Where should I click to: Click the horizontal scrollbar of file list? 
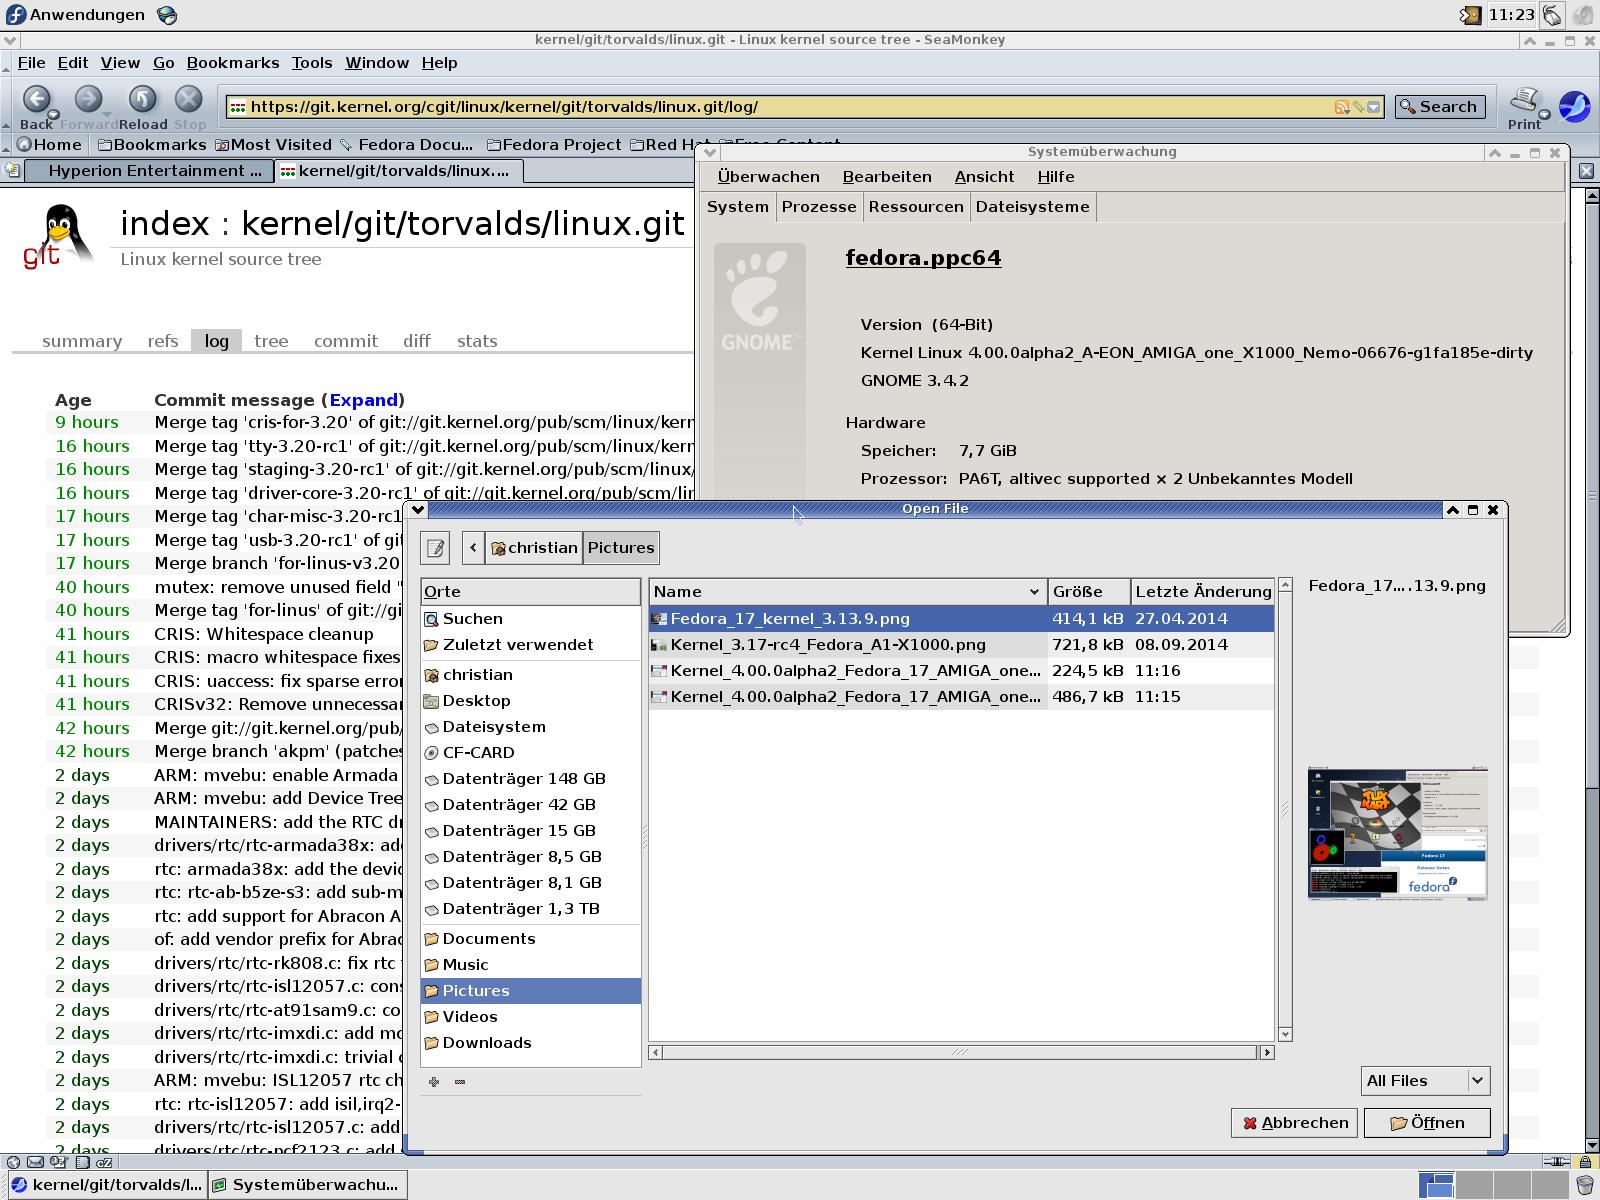(958, 1052)
